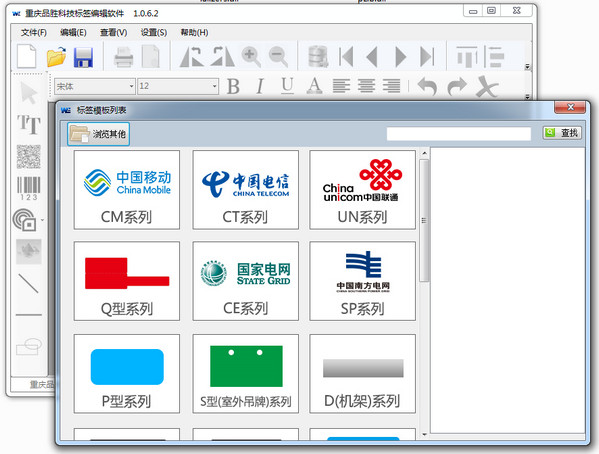The width and height of the screenshot is (599, 454).
Task: Select the UN系列 China Unicom template
Action: click(363, 190)
